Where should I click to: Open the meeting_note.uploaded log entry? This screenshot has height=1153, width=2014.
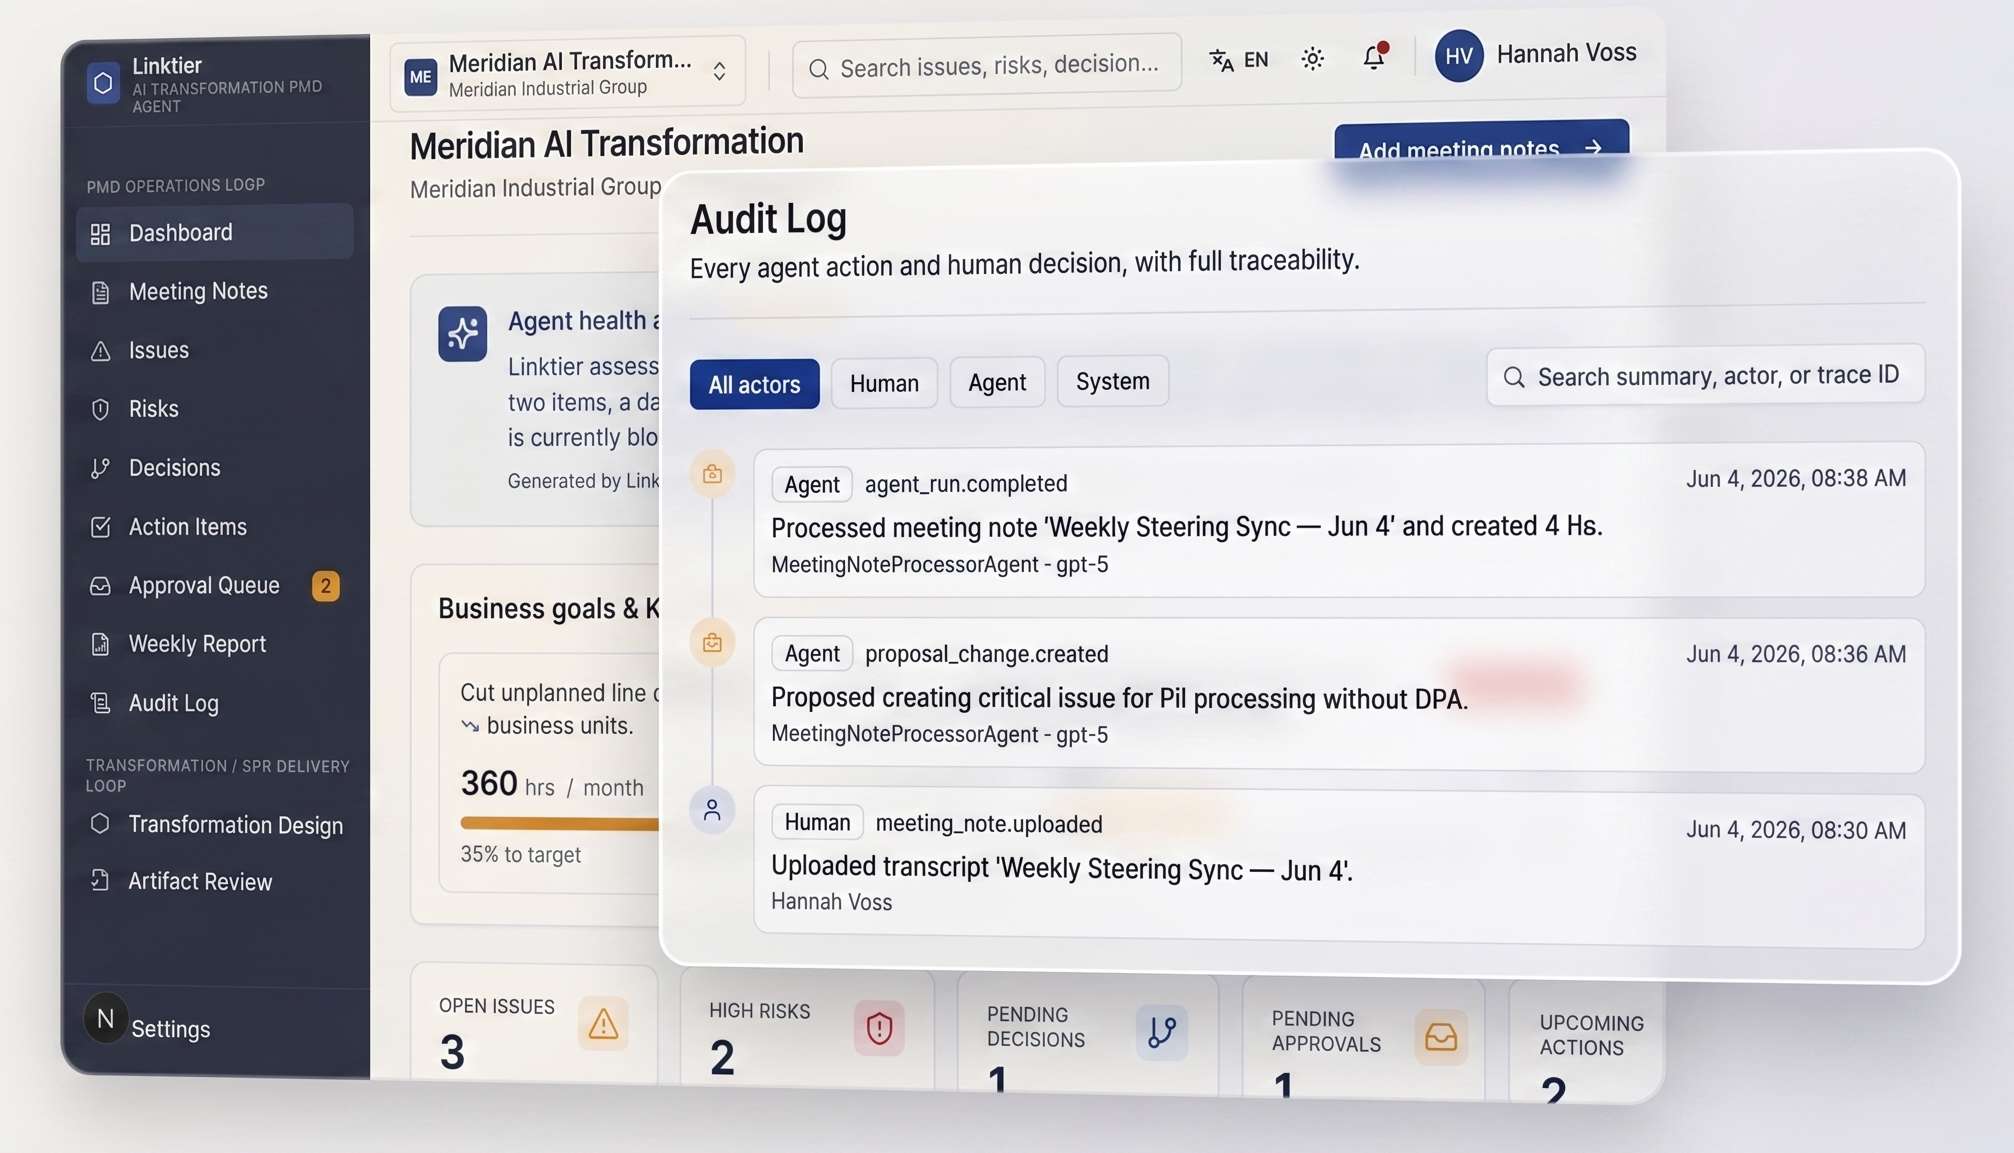pyautogui.click(x=1339, y=868)
